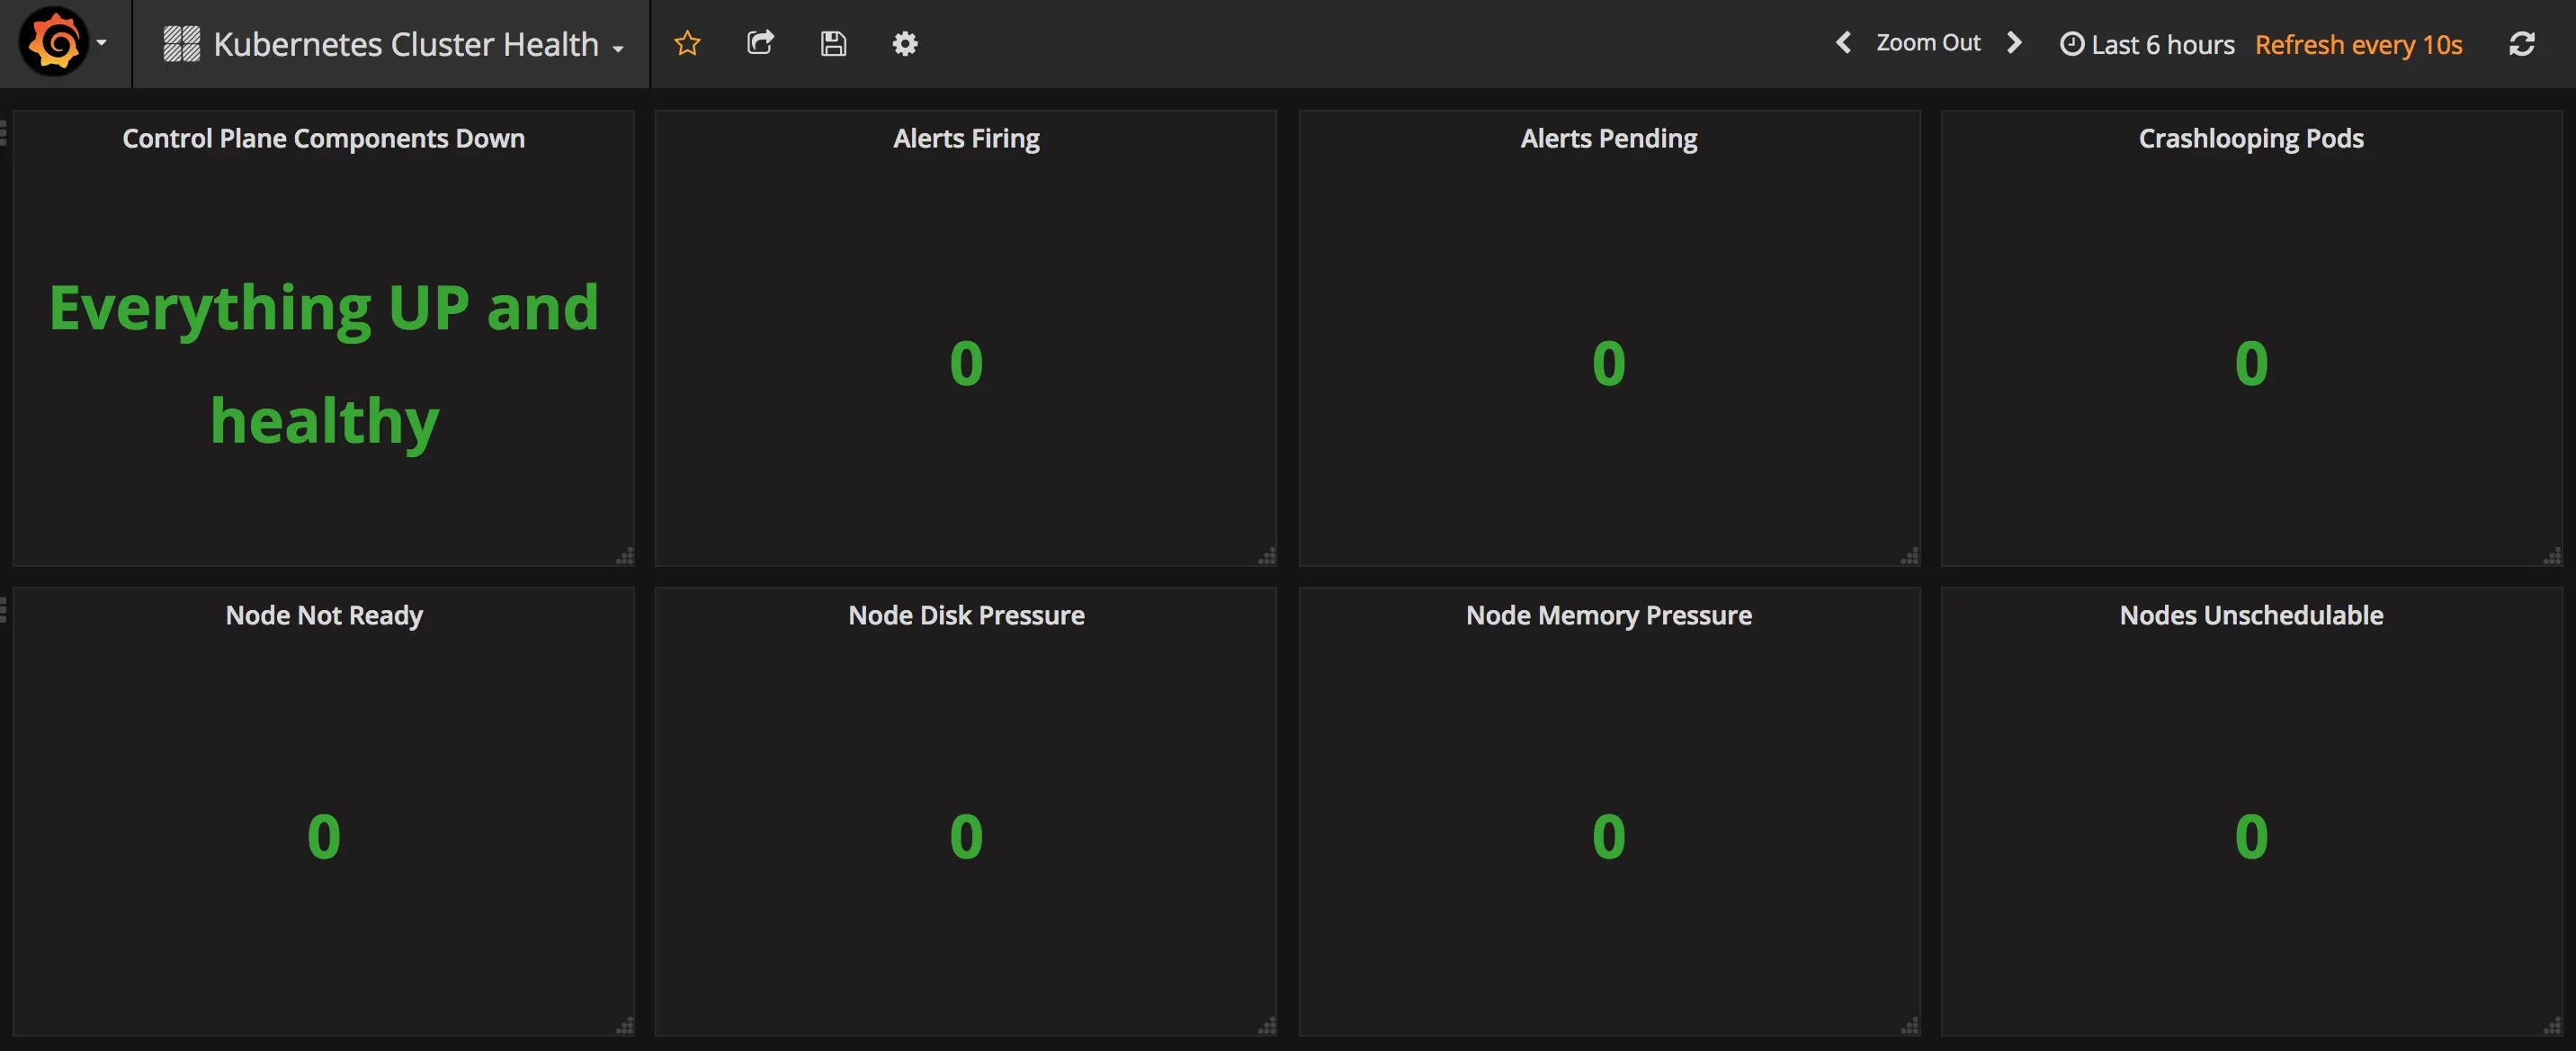The width and height of the screenshot is (2576, 1051).
Task: Shift time range forward with right arrow
Action: click(x=2014, y=43)
